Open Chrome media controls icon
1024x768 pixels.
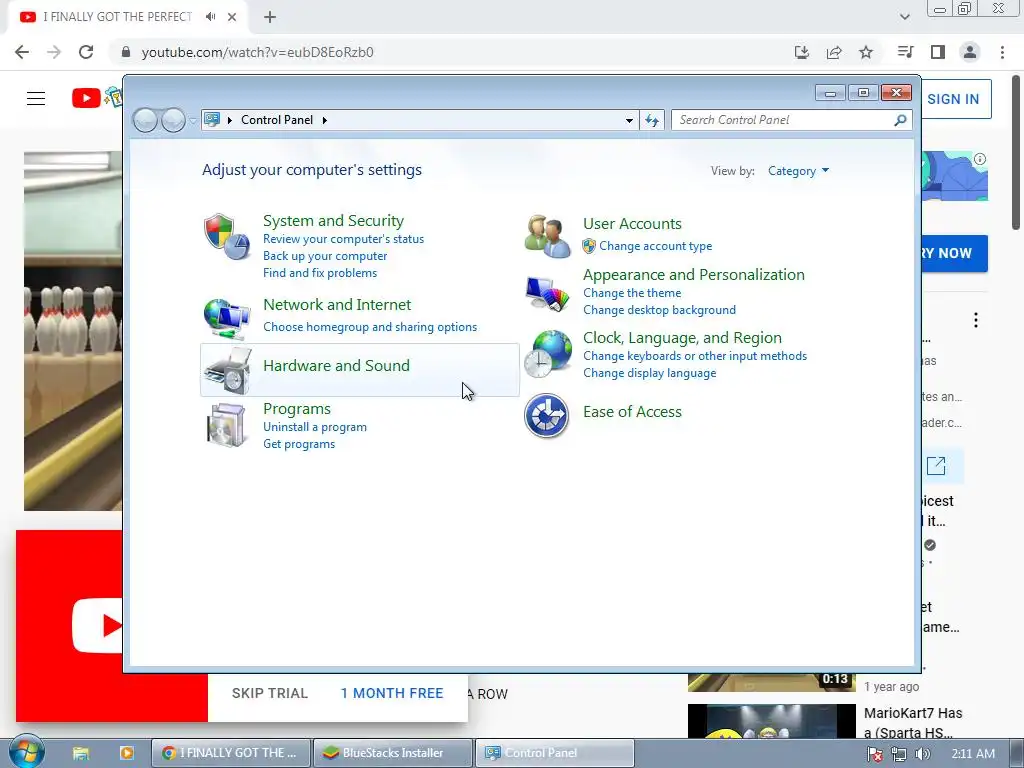tap(906, 52)
